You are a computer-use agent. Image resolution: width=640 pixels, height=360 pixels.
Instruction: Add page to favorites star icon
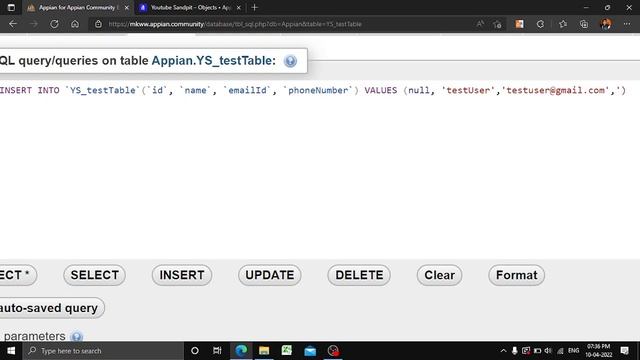497,24
